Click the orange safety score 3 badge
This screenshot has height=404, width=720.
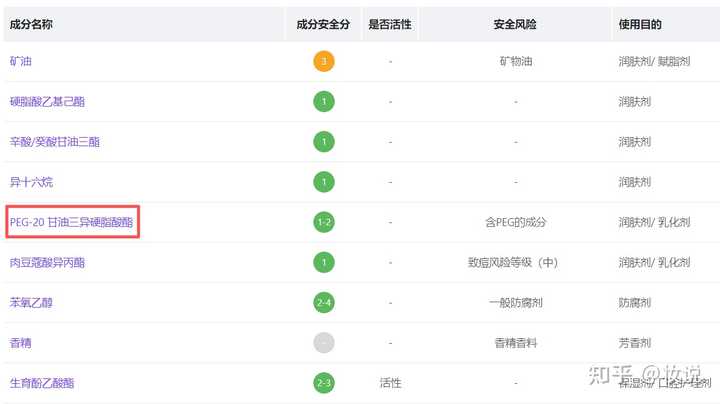[x=323, y=61]
